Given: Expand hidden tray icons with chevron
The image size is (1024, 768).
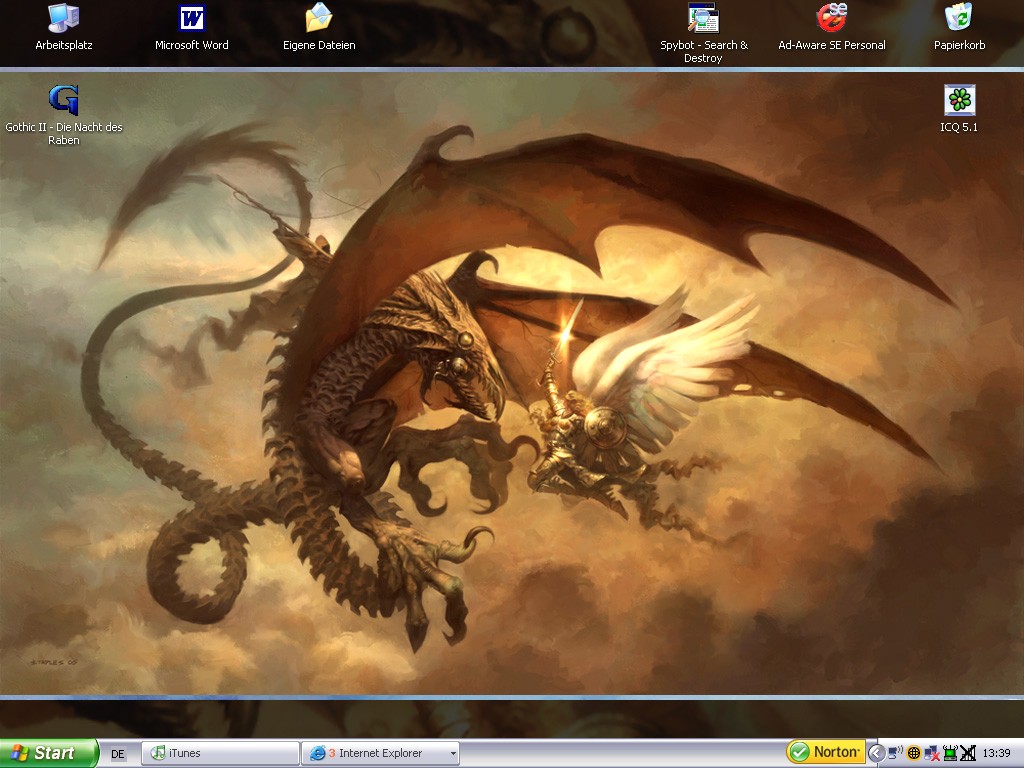Looking at the screenshot, I should coord(876,753).
